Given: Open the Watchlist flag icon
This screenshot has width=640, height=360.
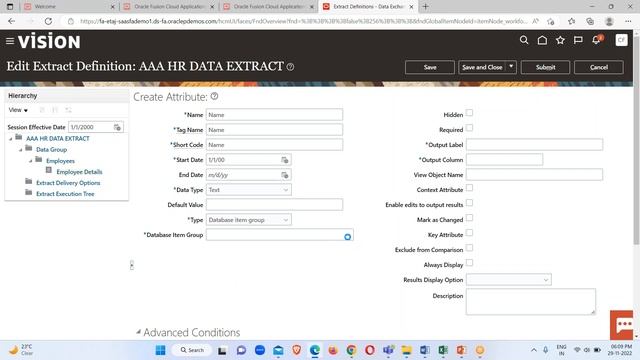Looking at the screenshot, I should tap(578, 40).
